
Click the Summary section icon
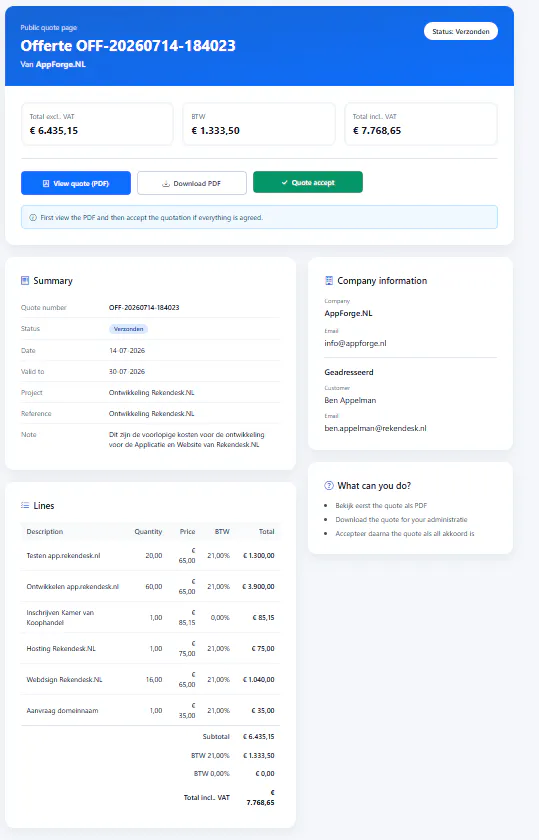coord(25,281)
